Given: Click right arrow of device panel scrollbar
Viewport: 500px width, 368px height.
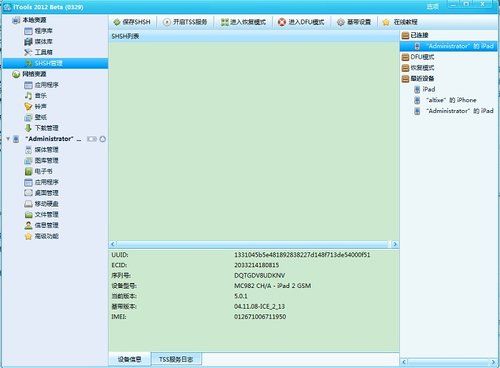Looking at the screenshot, I should [494, 362].
